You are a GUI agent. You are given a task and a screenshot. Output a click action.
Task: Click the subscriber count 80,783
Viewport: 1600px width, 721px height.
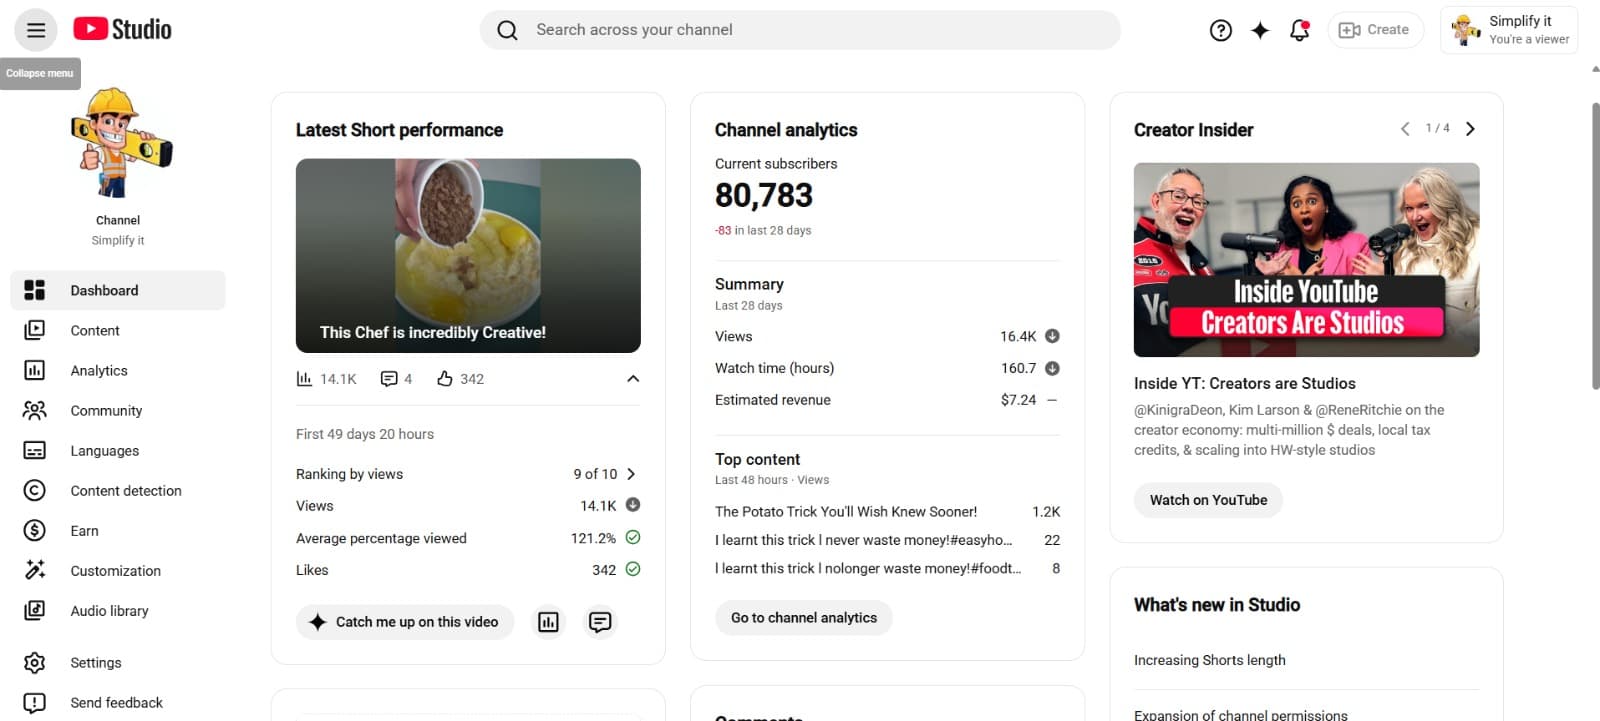coord(764,195)
